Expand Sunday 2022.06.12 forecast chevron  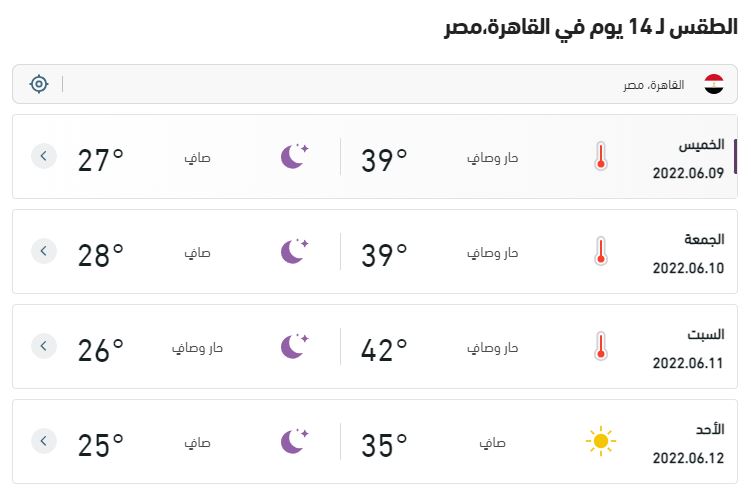(44, 441)
